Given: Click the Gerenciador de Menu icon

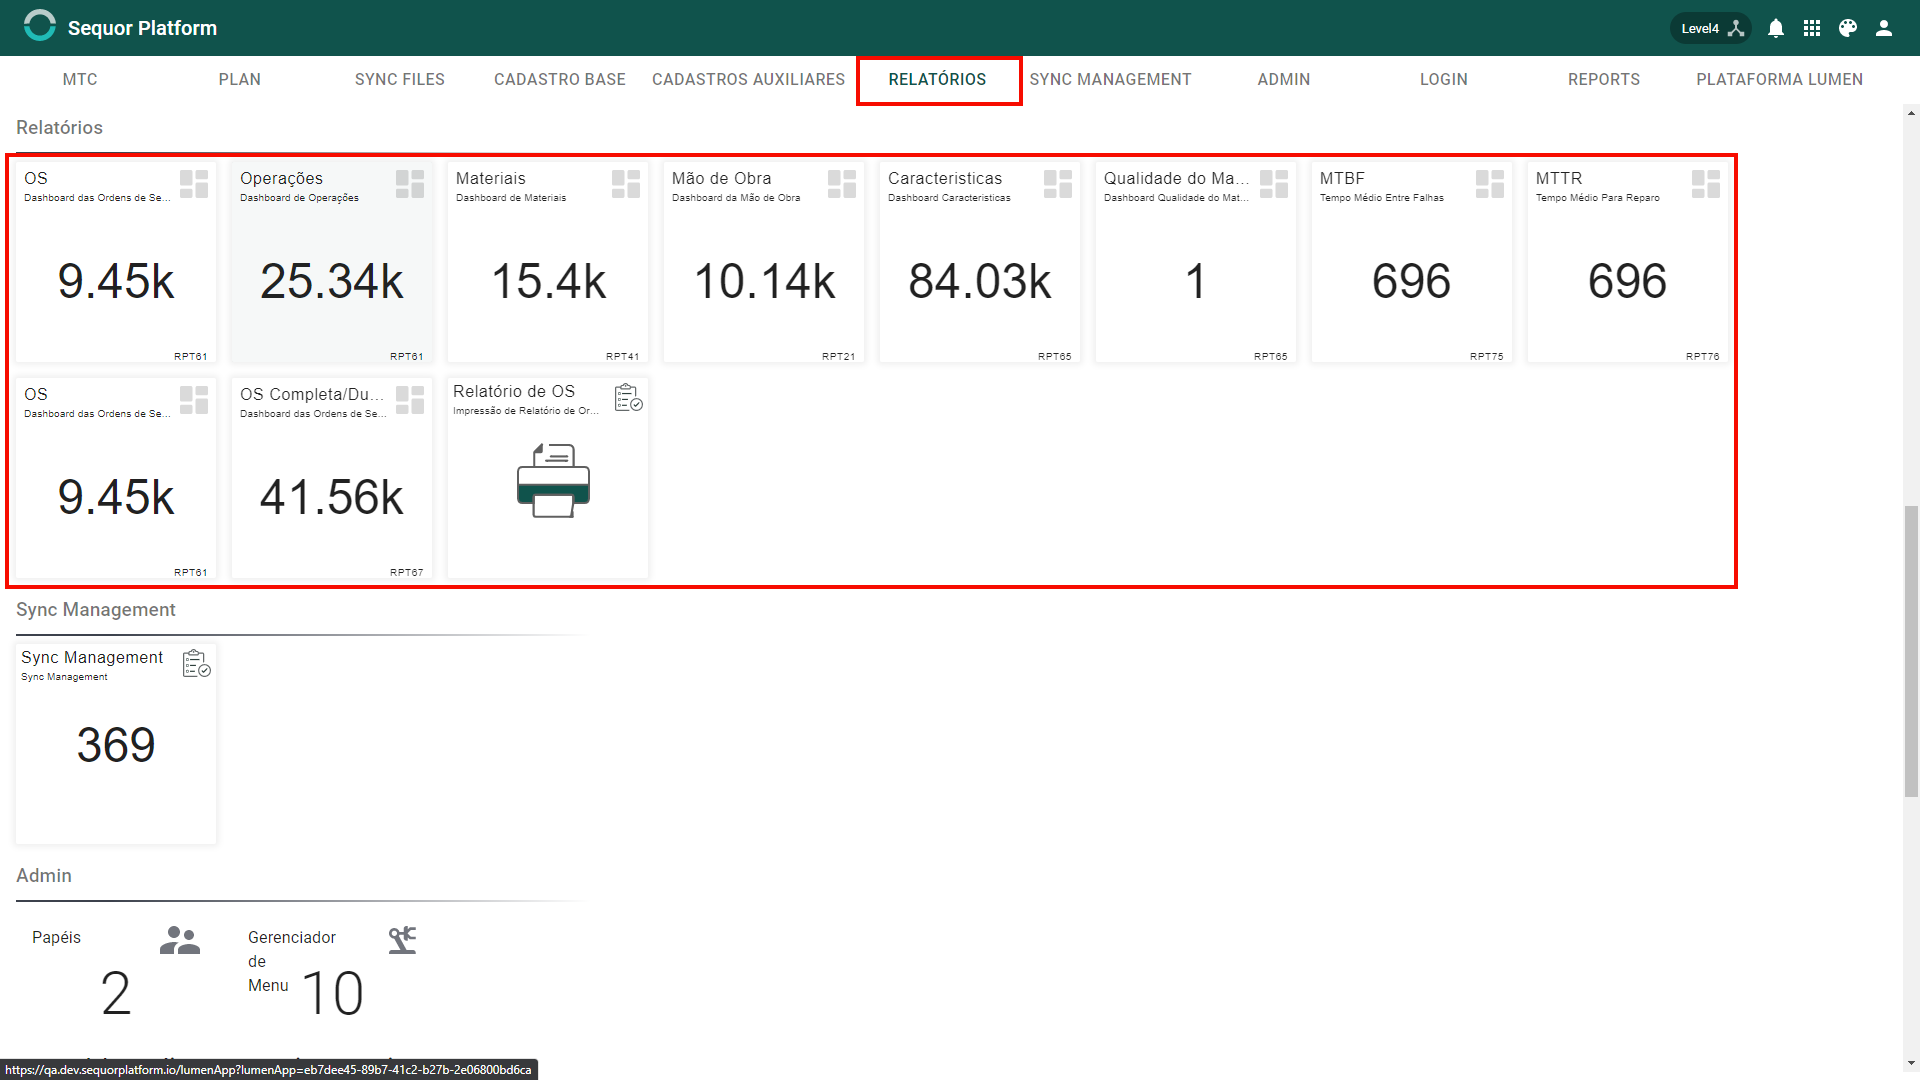Looking at the screenshot, I should click(x=402, y=940).
